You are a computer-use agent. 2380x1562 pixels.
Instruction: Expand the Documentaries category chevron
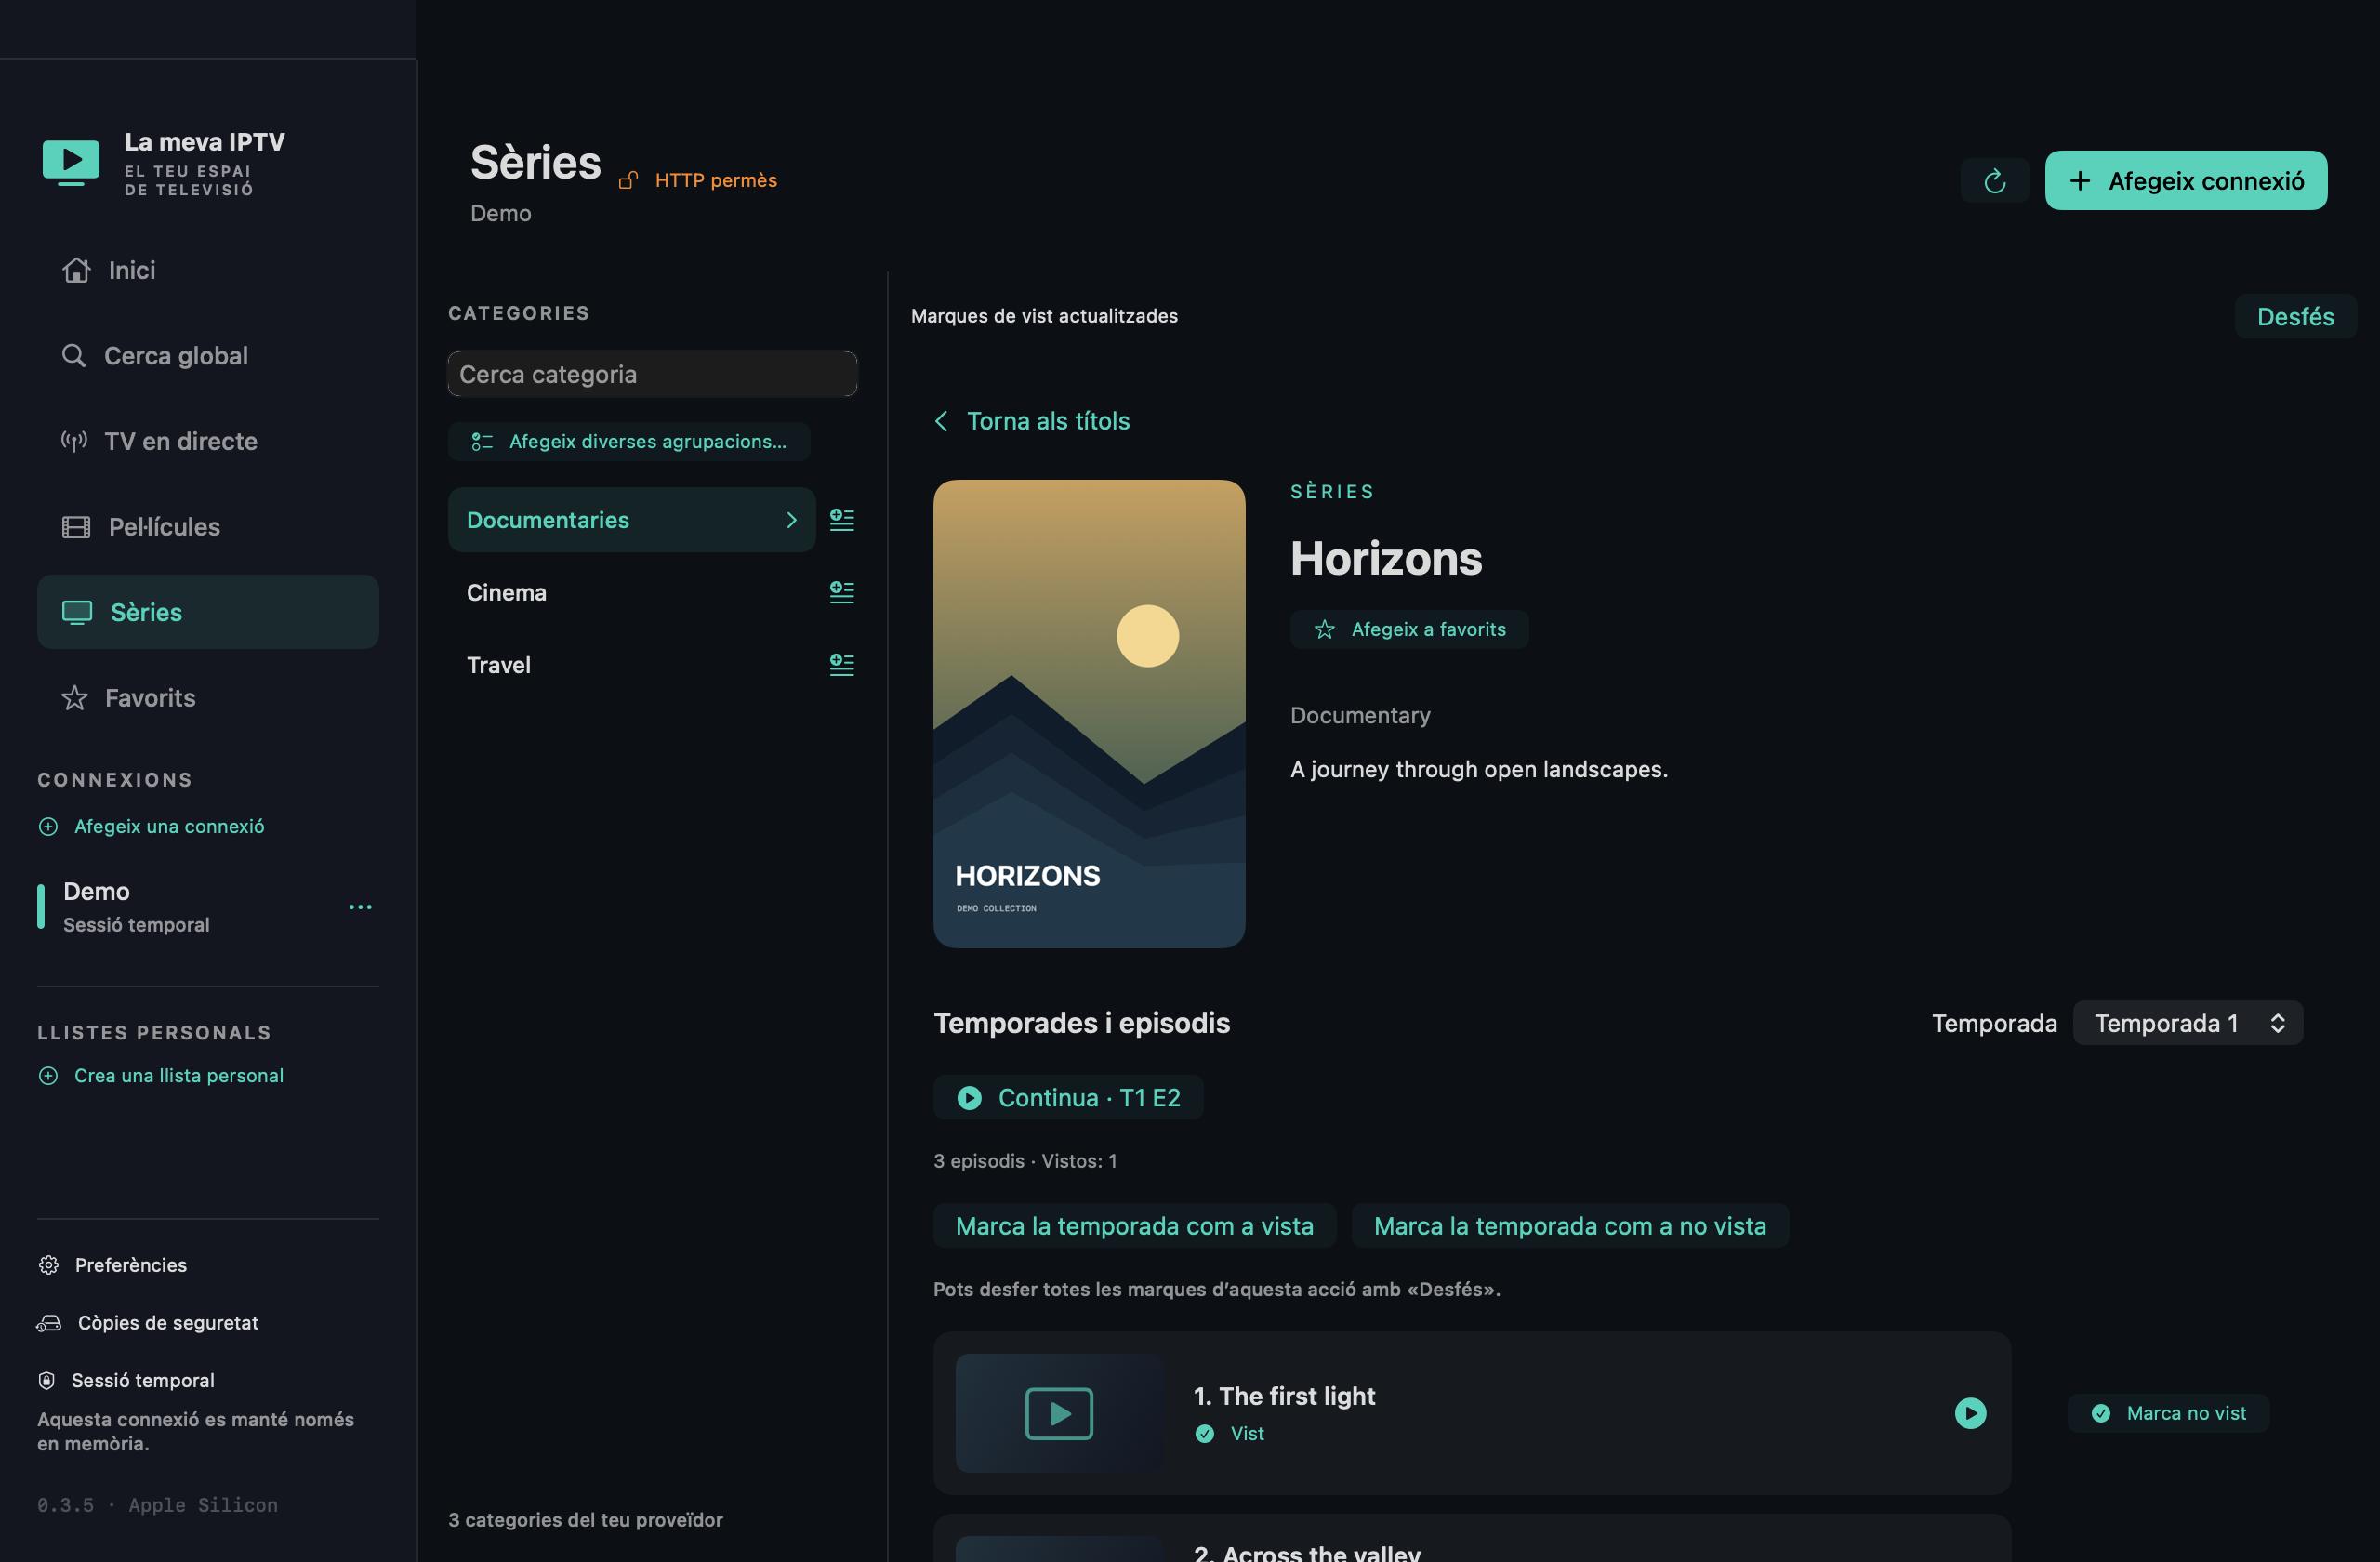pyautogui.click(x=791, y=520)
